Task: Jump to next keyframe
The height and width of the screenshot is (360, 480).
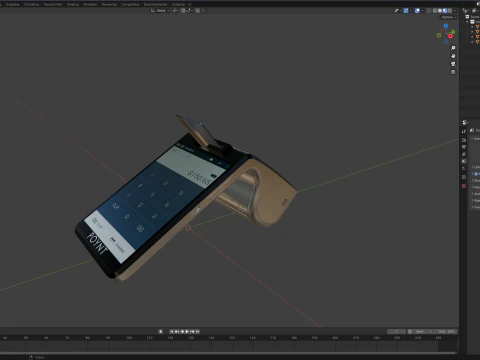Action: [192, 331]
